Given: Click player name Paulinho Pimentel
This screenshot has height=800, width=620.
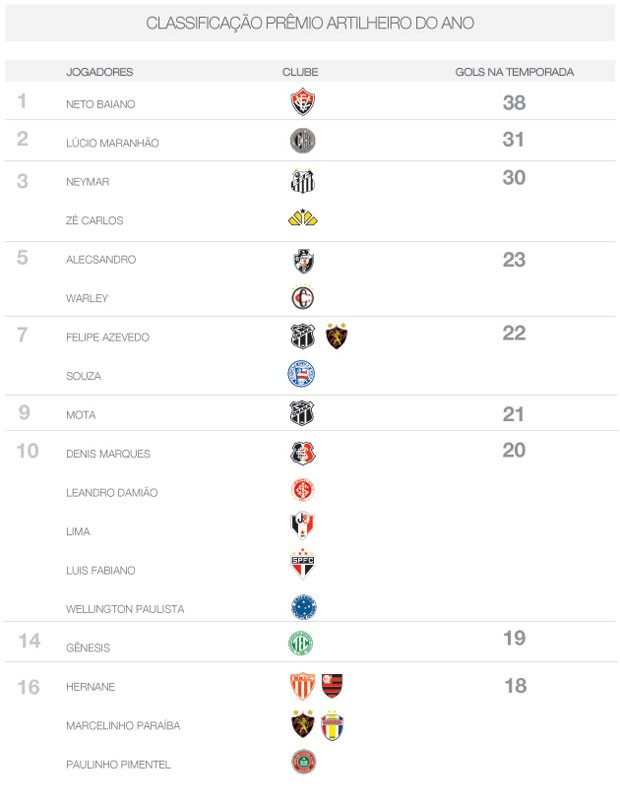Looking at the screenshot, I should pyautogui.click(x=118, y=764).
